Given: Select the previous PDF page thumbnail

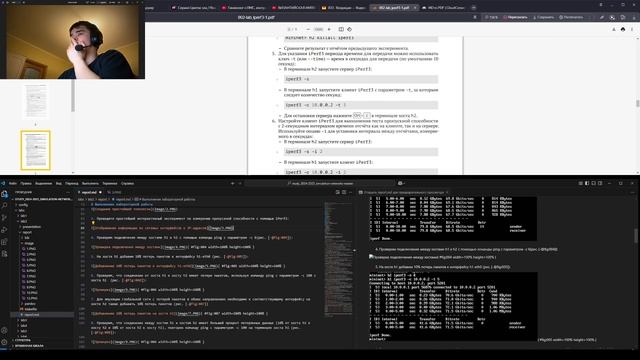Looking at the screenshot, I should point(36,101).
